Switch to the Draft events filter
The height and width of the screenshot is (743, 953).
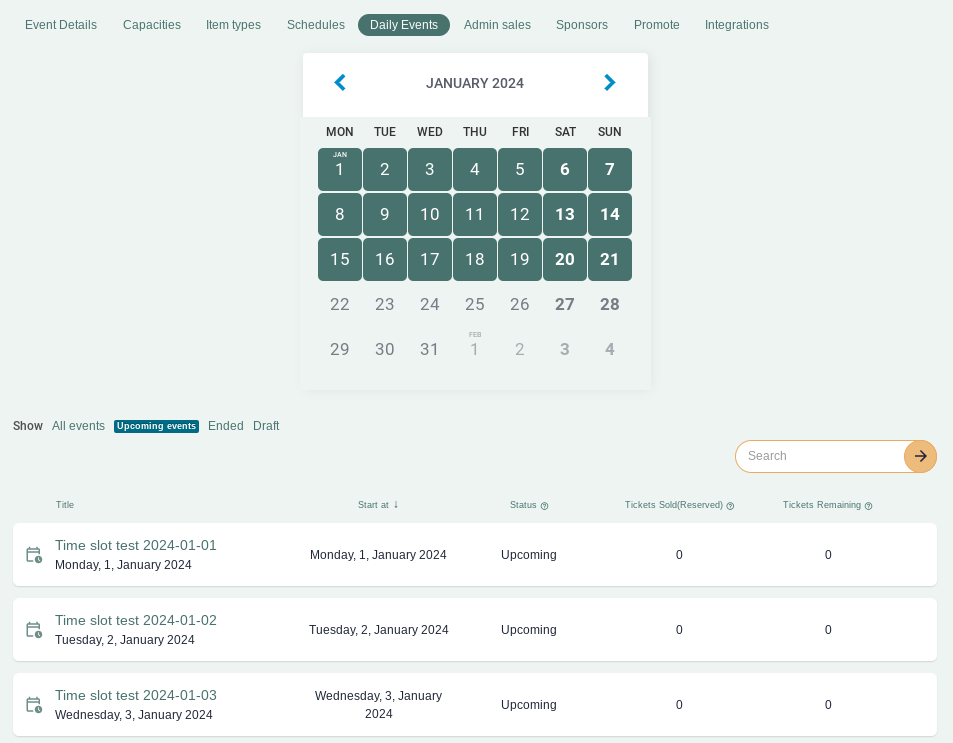(x=266, y=426)
